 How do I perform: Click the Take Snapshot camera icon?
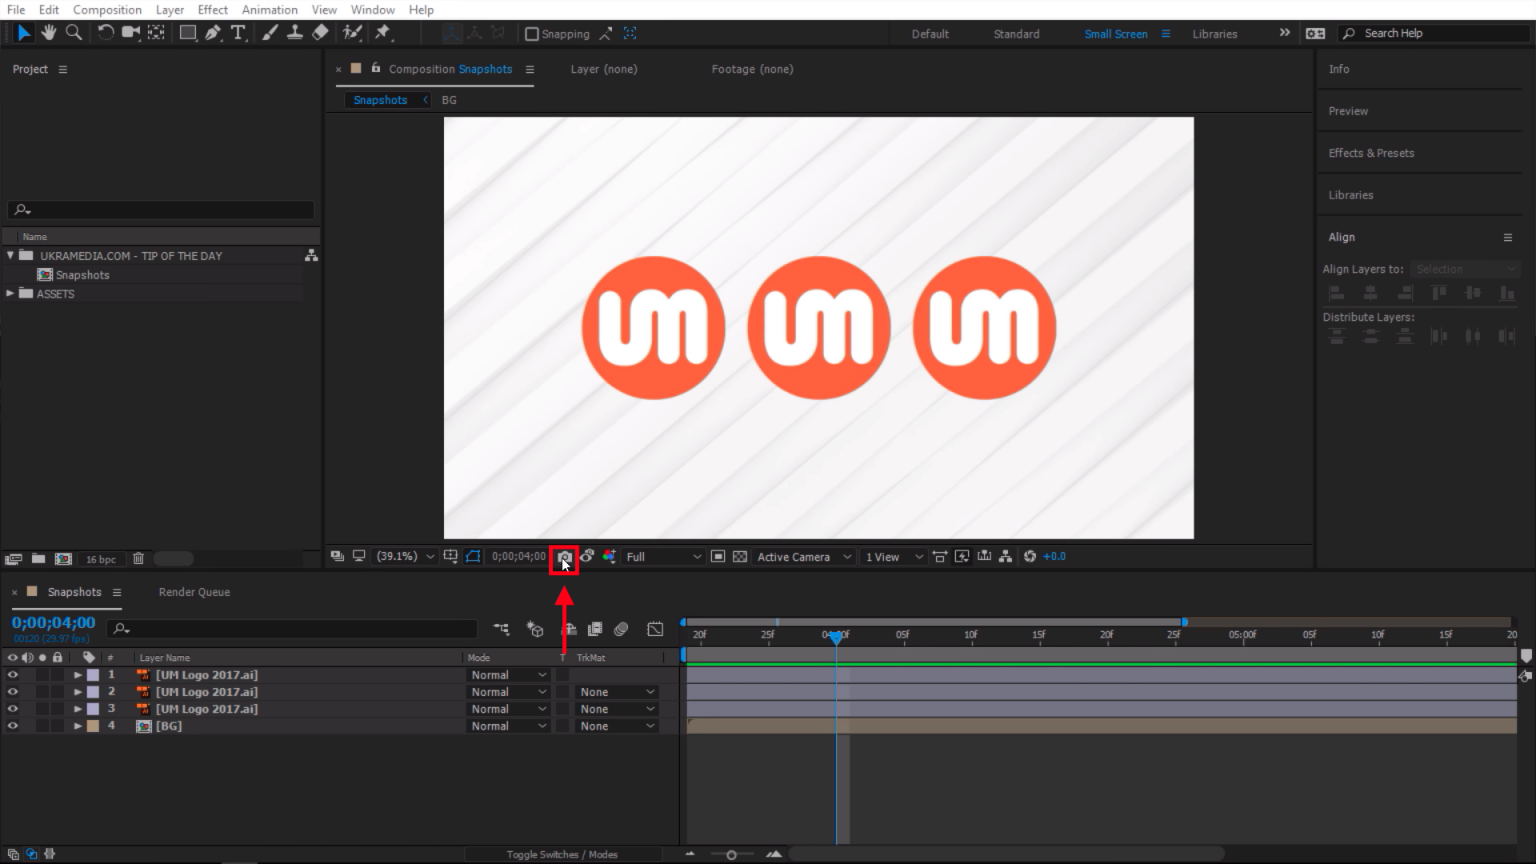point(565,557)
